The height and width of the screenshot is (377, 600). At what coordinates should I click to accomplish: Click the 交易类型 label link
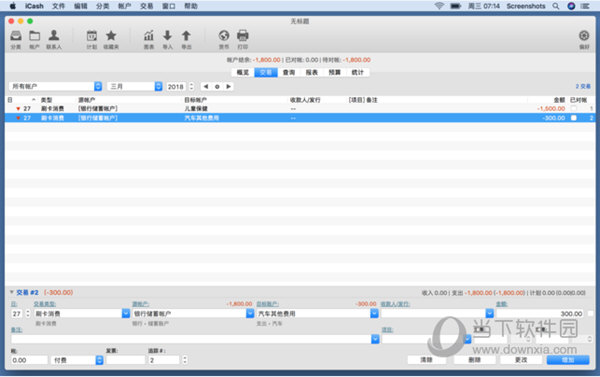click(45, 304)
